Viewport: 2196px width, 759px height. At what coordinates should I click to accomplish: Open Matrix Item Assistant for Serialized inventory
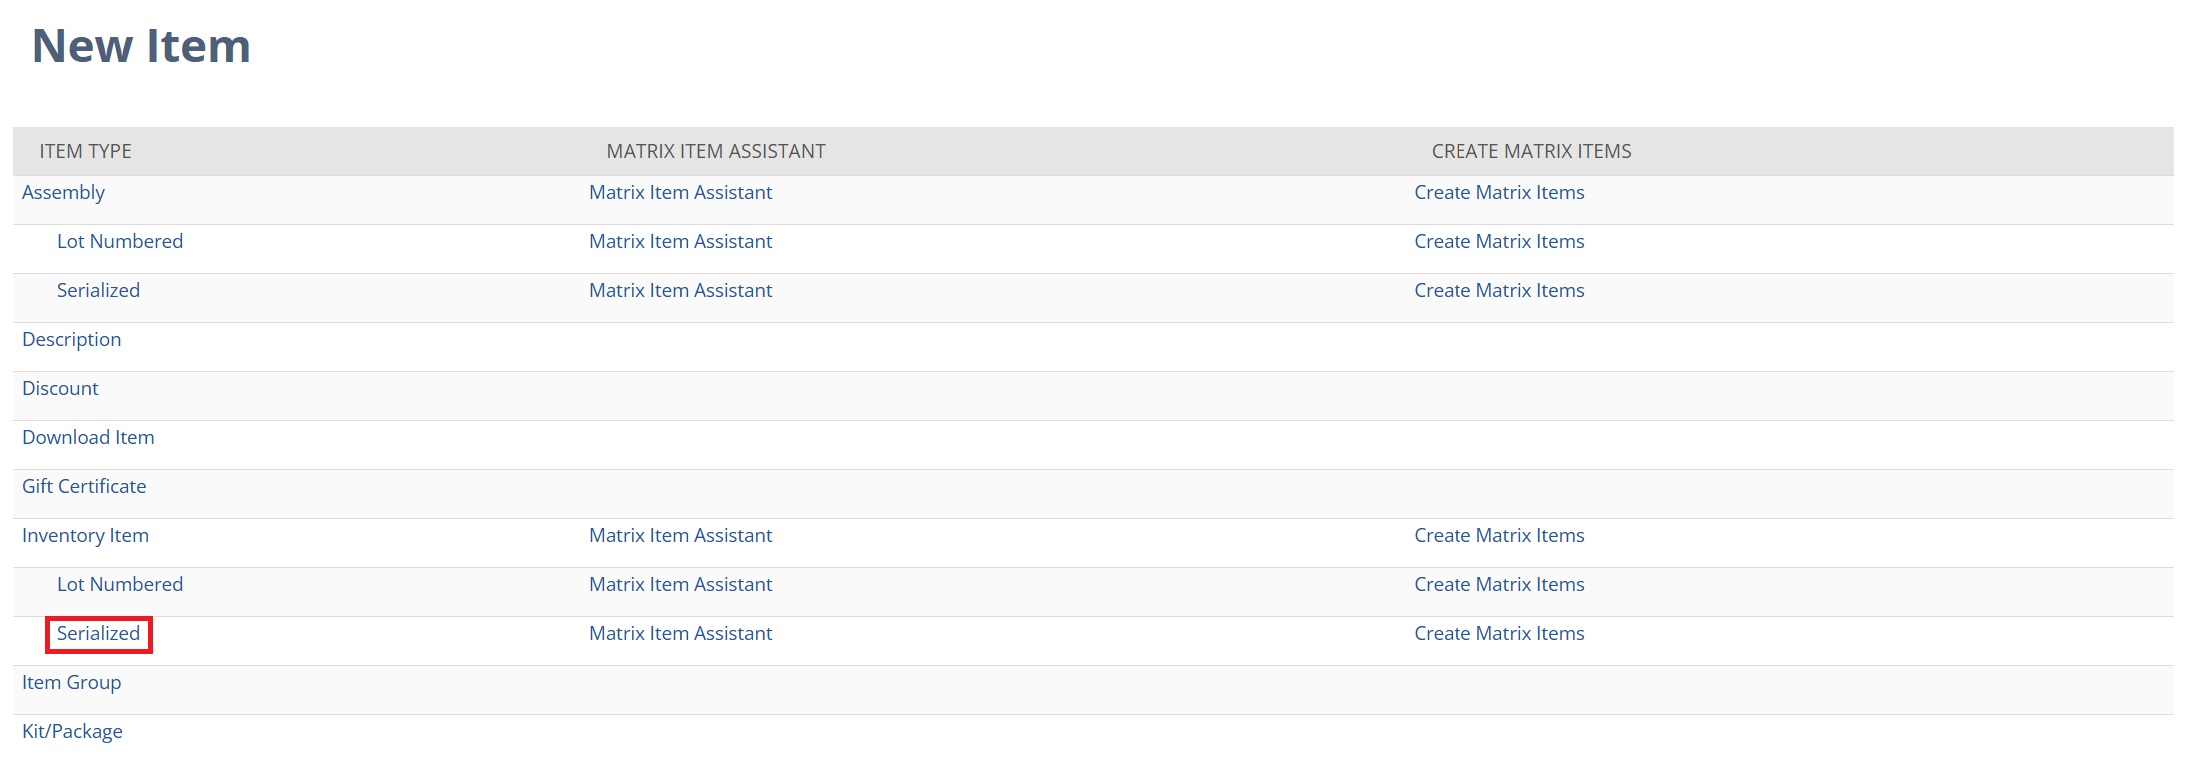tap(680, 633)
